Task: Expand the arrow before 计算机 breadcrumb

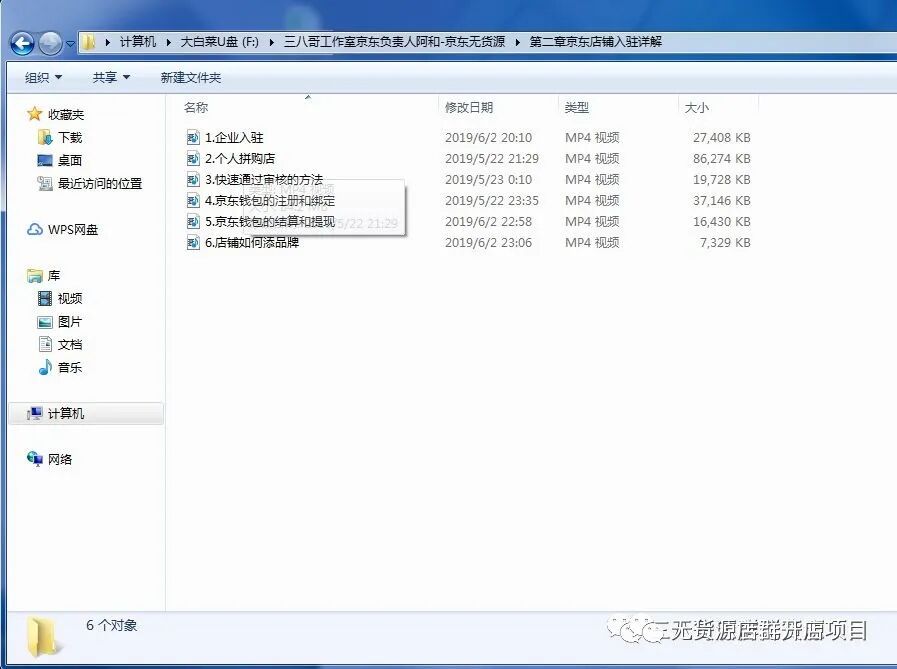Action: click(x=108, y=42)
